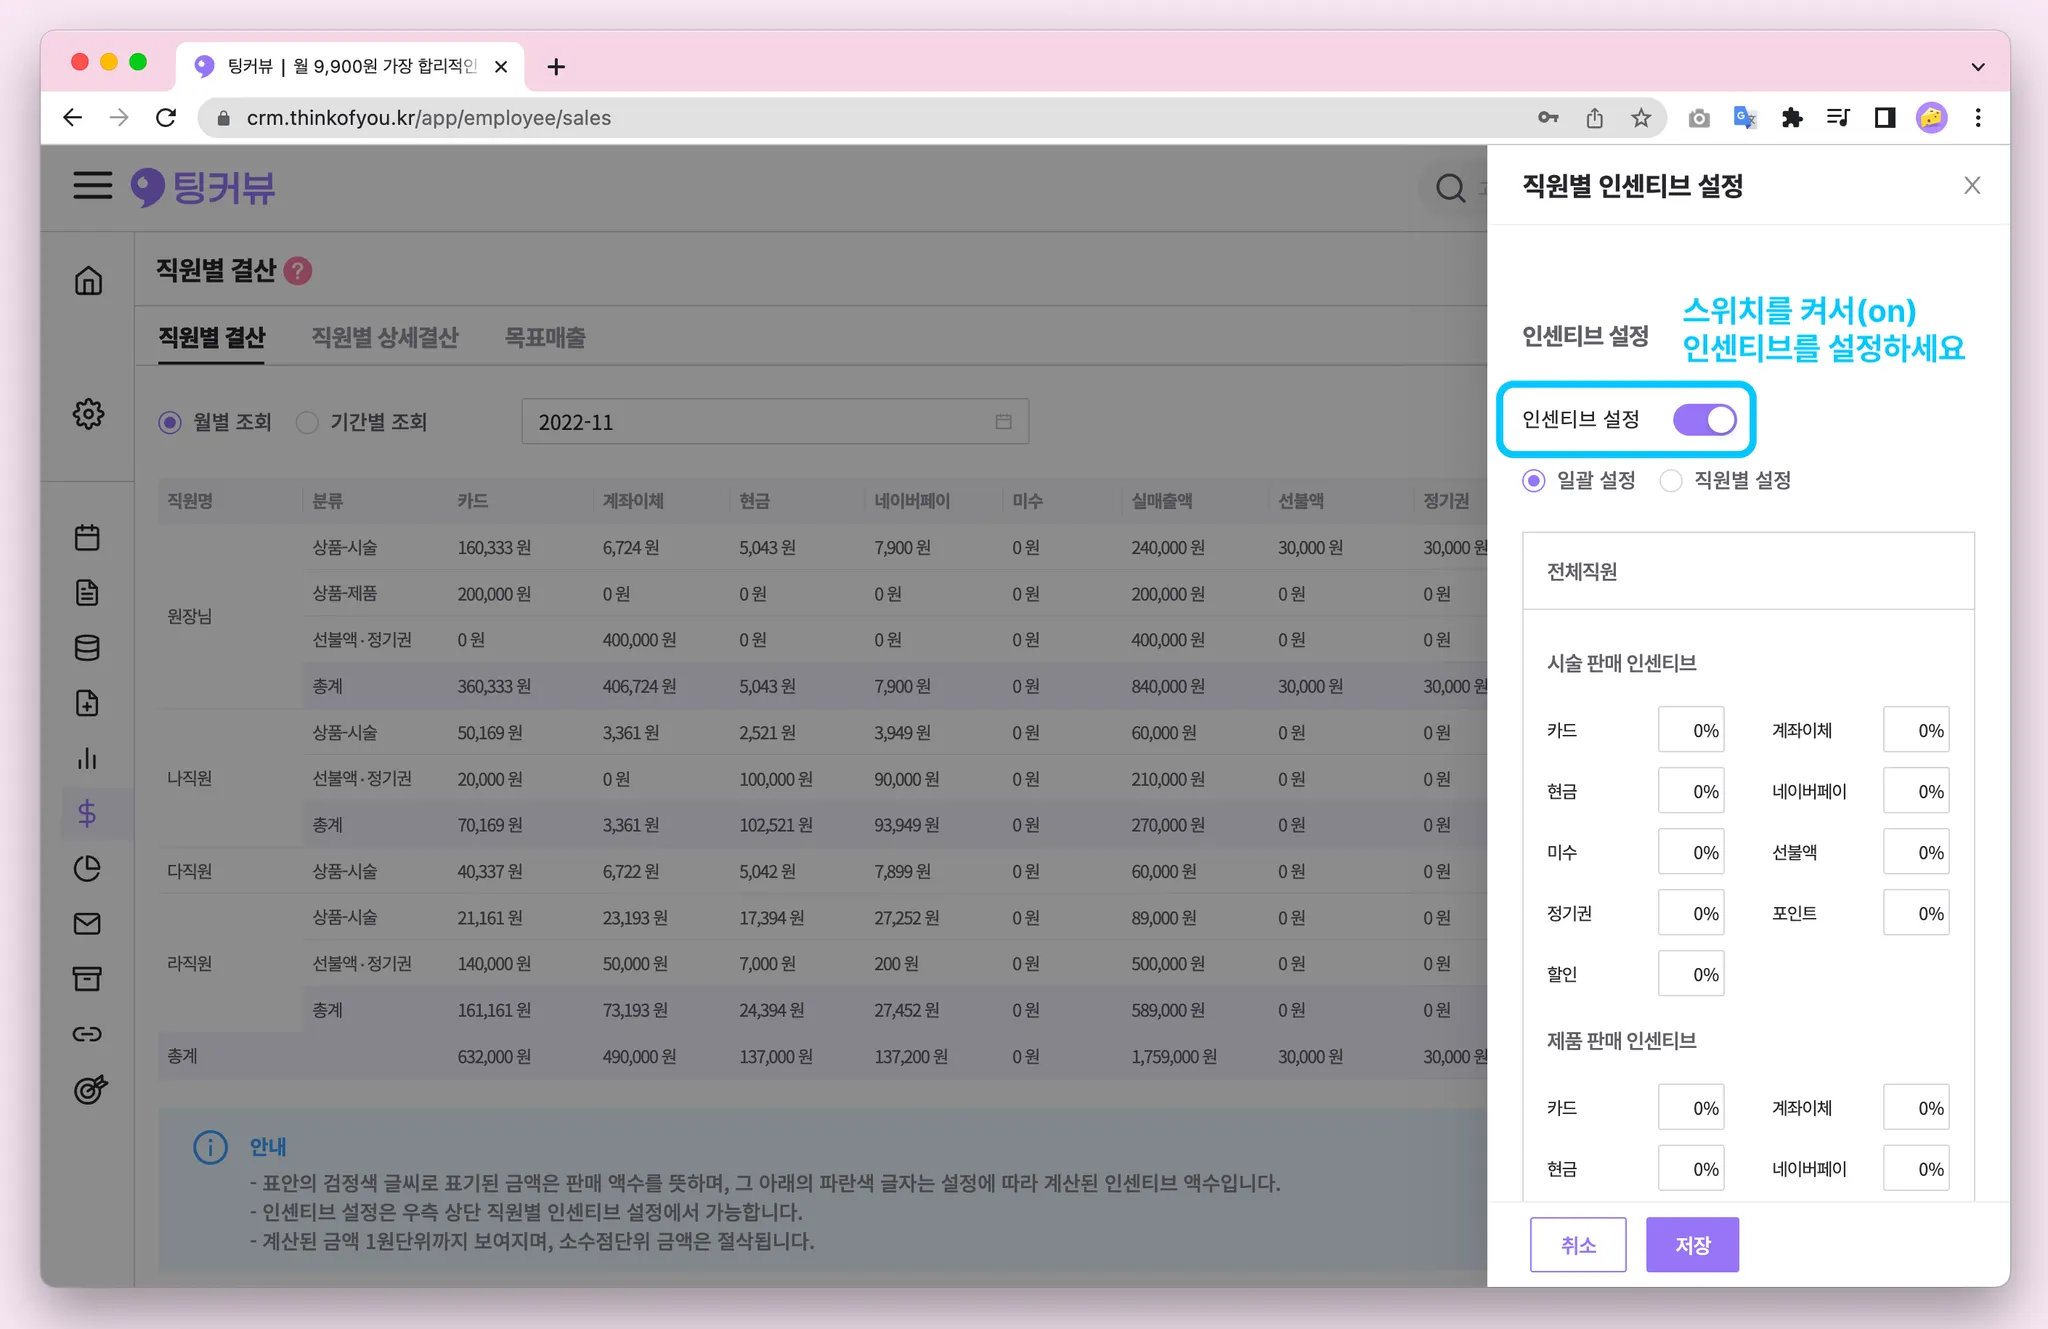The image size is (2048, 1329).
Task: Click the 시술 판매 카드 percentage field
Action: [1691, 731]
